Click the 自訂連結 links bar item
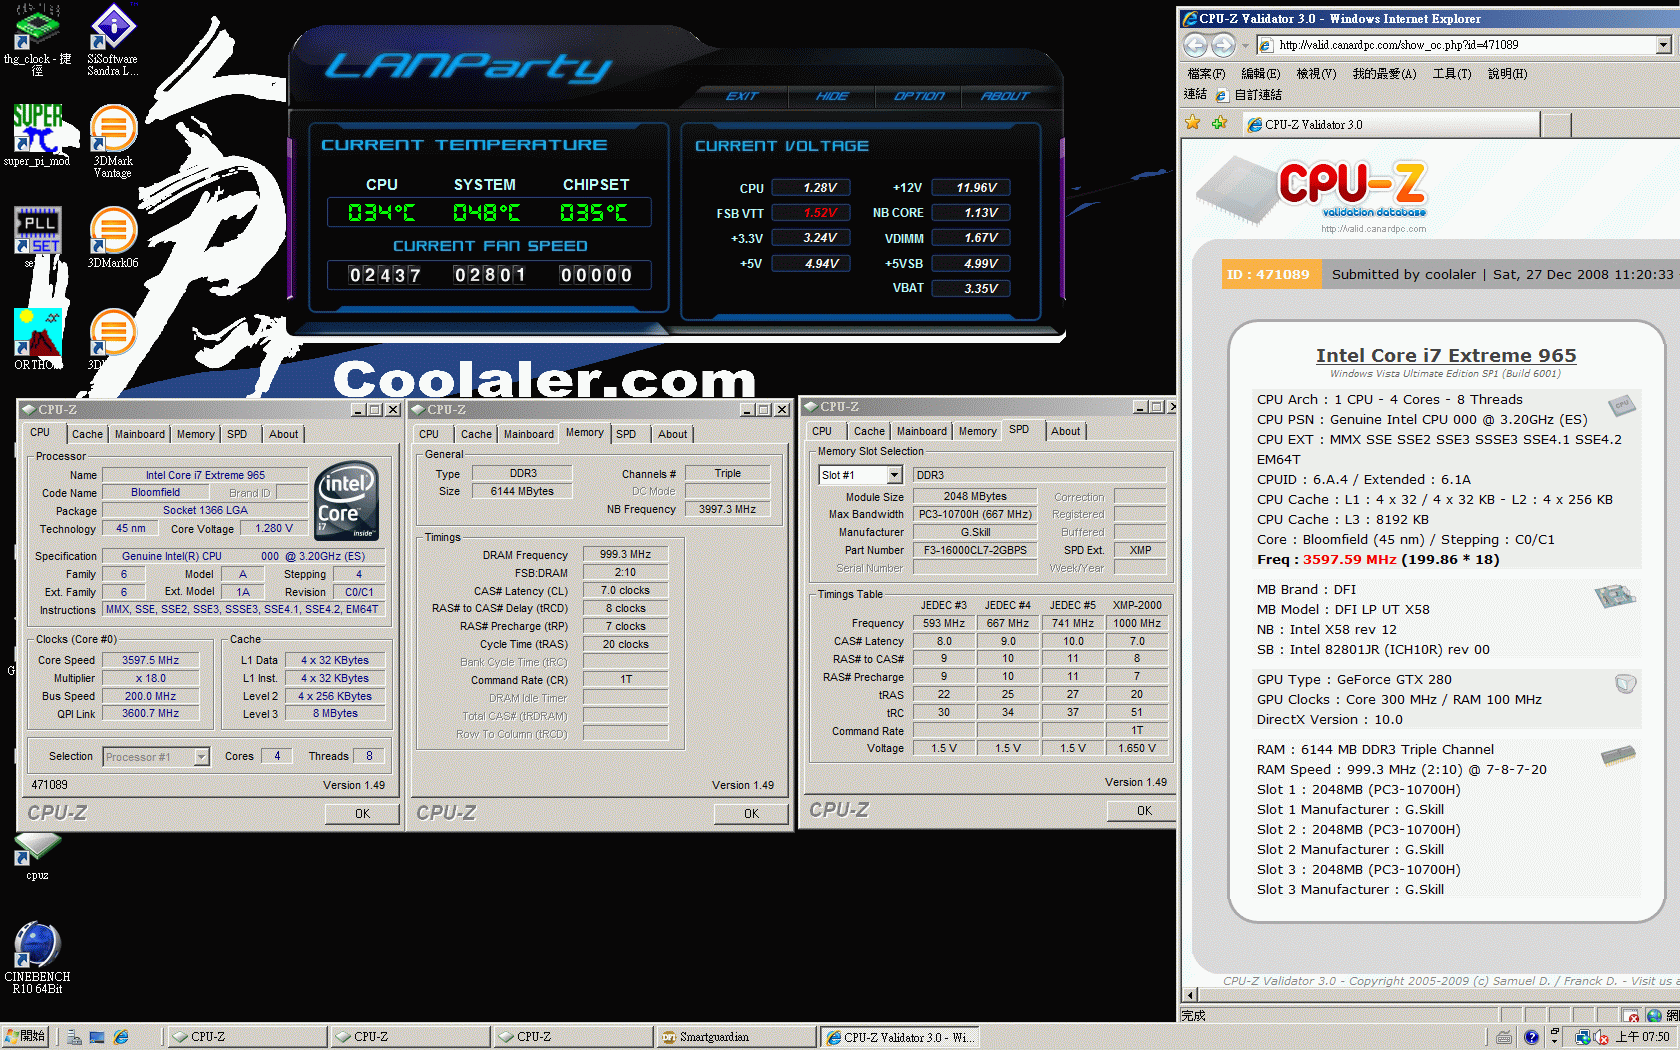Viewport: 1680px width, 1050px height. click(1248, 95)
